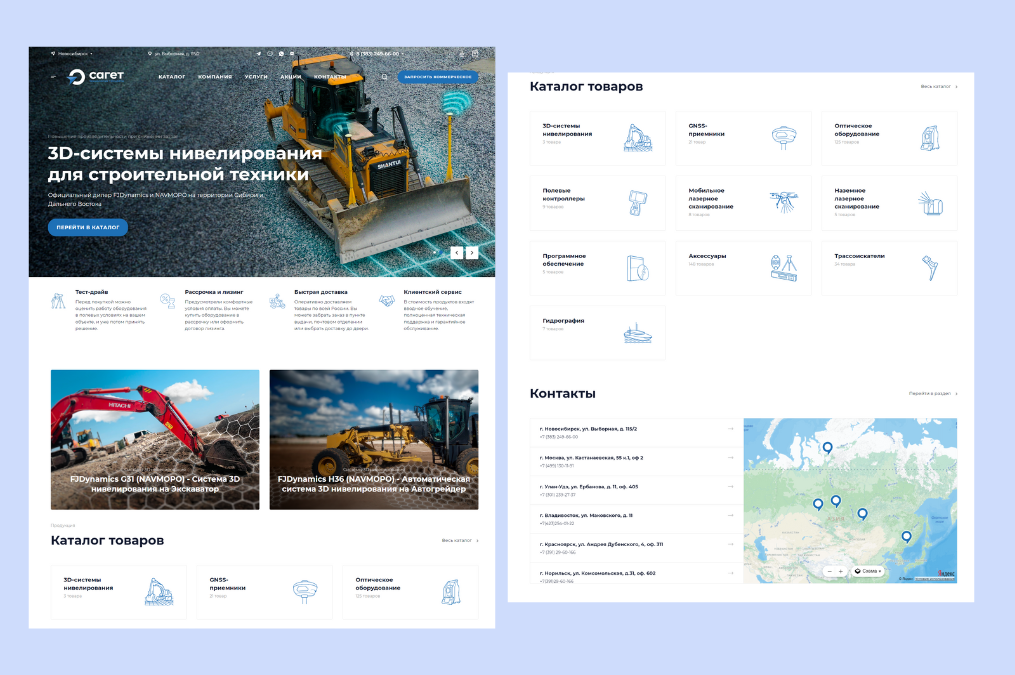Open the Схема map type dropdown
The width and height of the screenshot is (1015, 675).
pos(868,571)
